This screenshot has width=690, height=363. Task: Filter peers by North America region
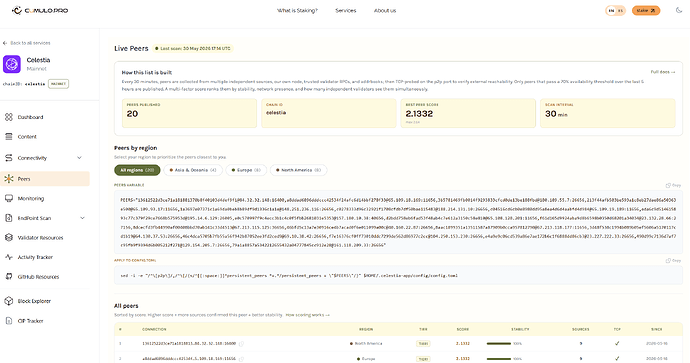click(299, 170)
